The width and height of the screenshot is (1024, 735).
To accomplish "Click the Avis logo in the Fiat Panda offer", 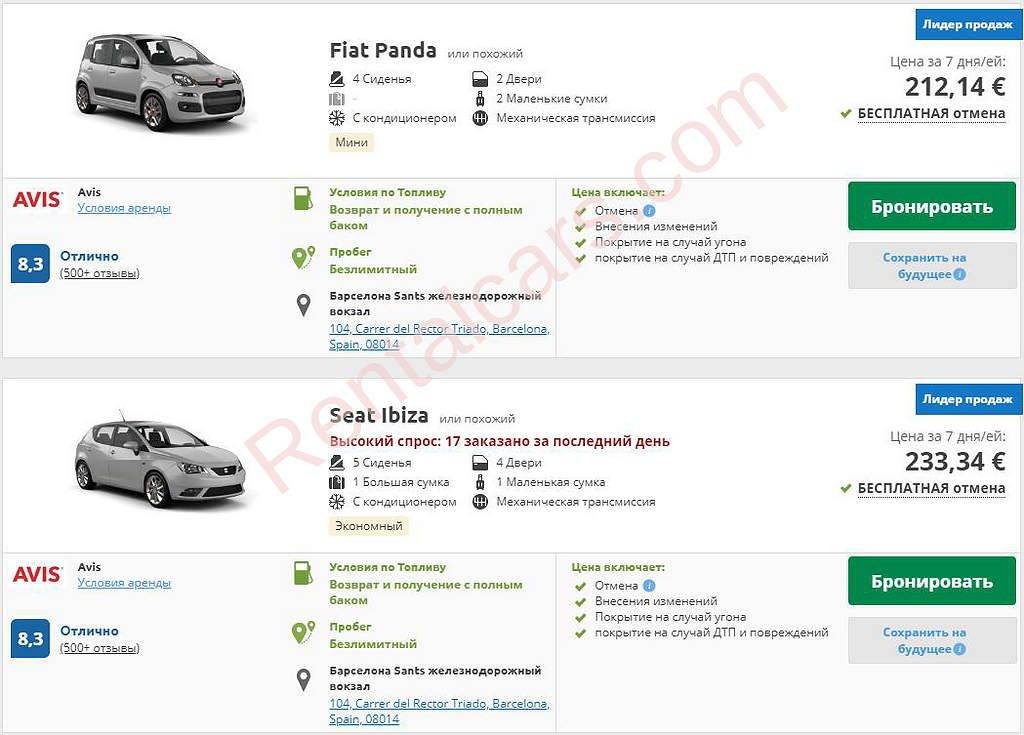I will point(37,200).
